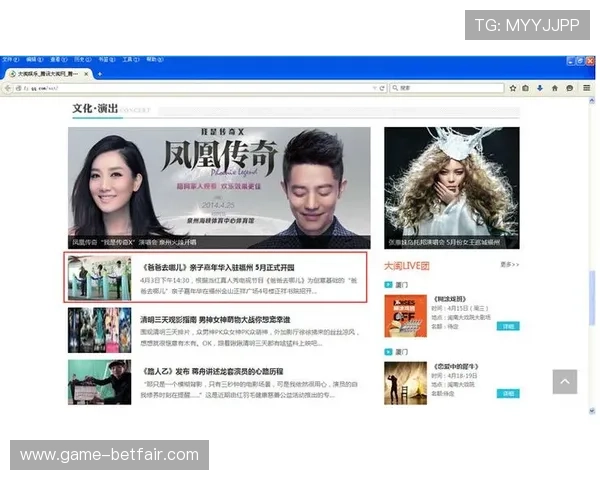The image size is (600, 480).
Task: Click the 大闽LIVE团 heading
Action: tap(407, 266)
